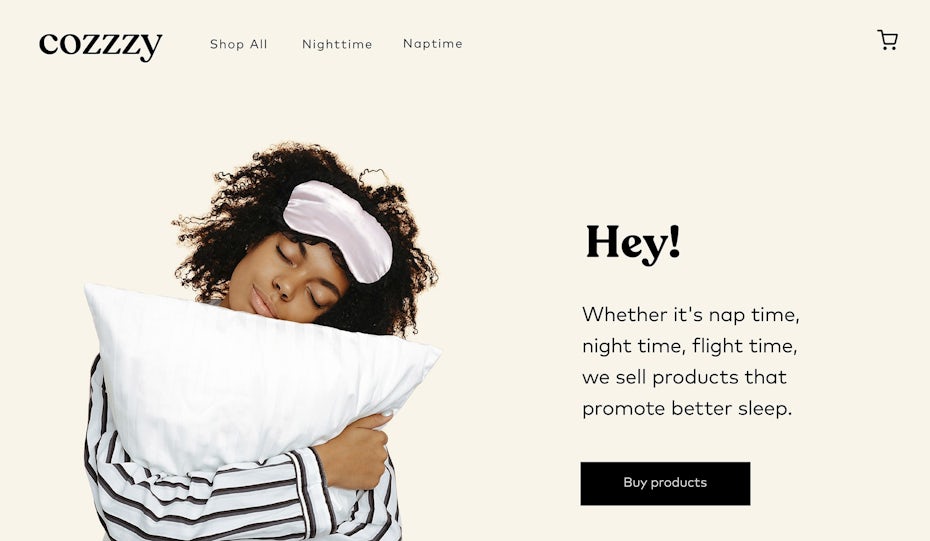Go to the Nighttime page

pos(337,44)
